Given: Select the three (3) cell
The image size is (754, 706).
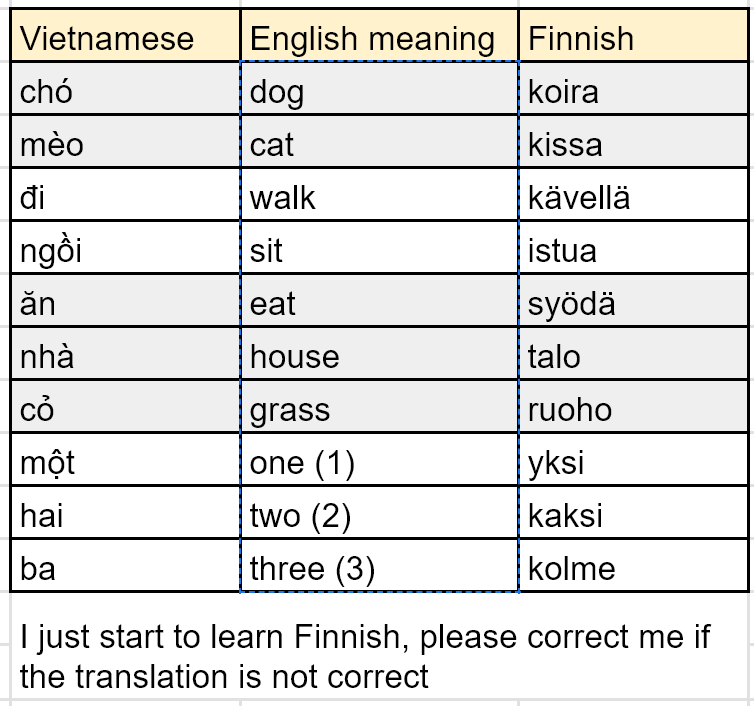Looking at the screenshot, I should (x=379, y=566).
